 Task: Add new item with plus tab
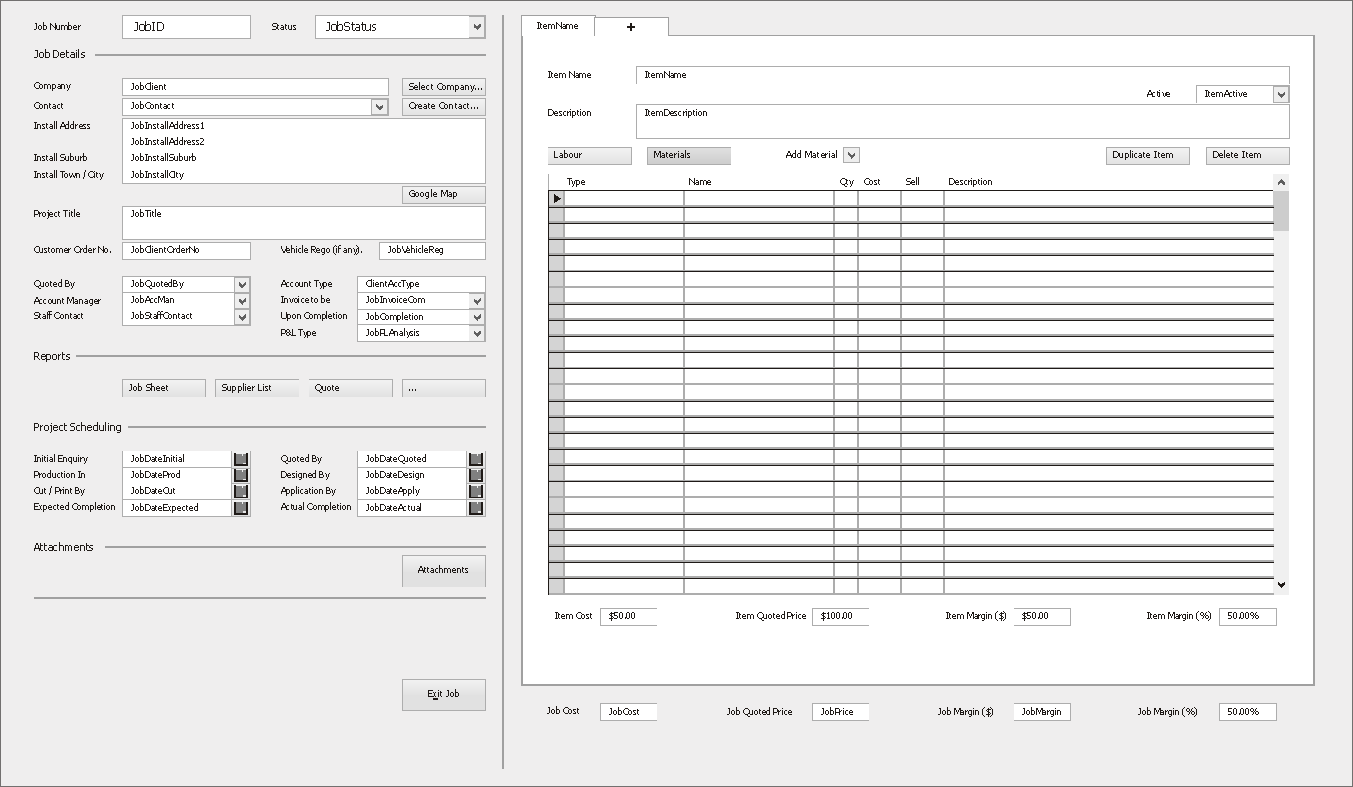pos(631,27)
